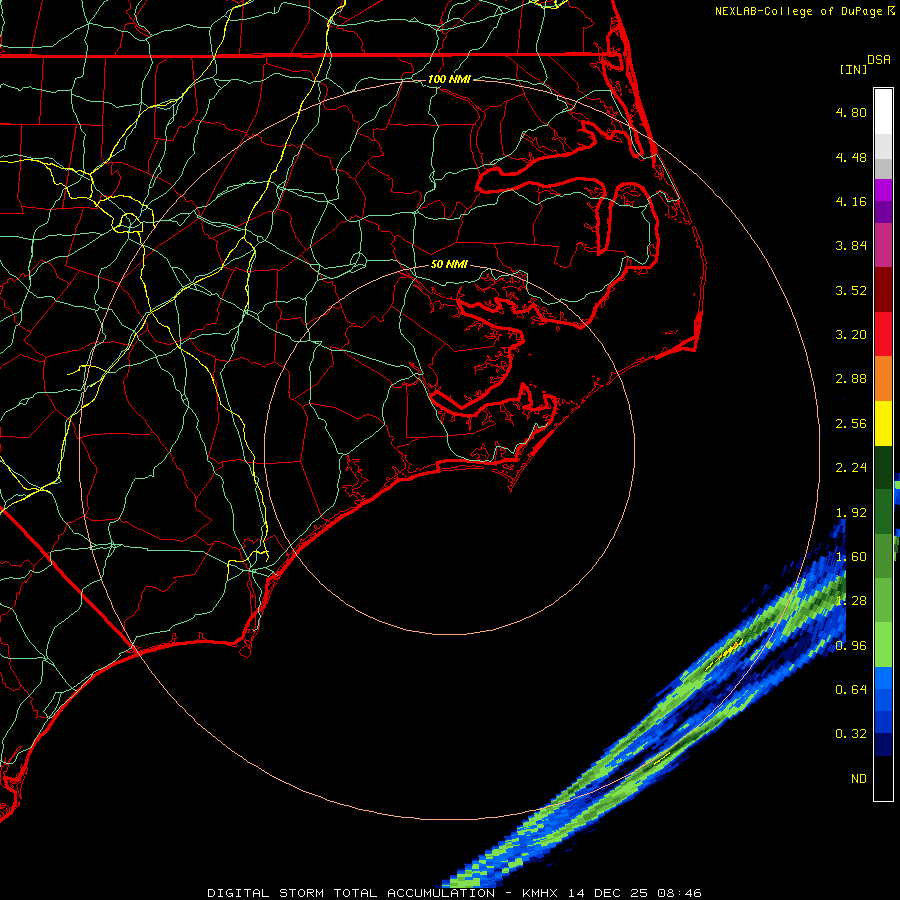Select the 0.64 legend value
Image resolution: width=900 pixels, height=900 pixels.
851,689
